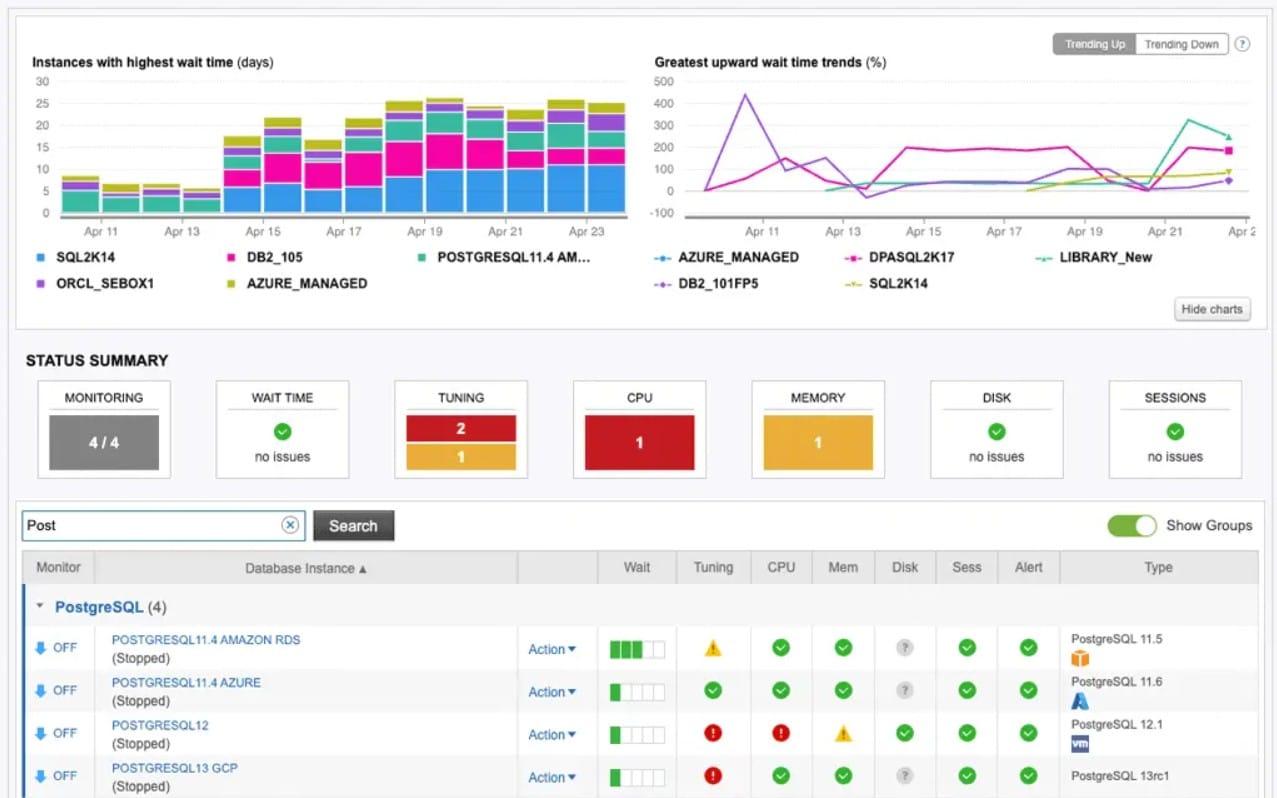
Task: Switch to the Trending Down tab
Action: [x=1181, y=44]
